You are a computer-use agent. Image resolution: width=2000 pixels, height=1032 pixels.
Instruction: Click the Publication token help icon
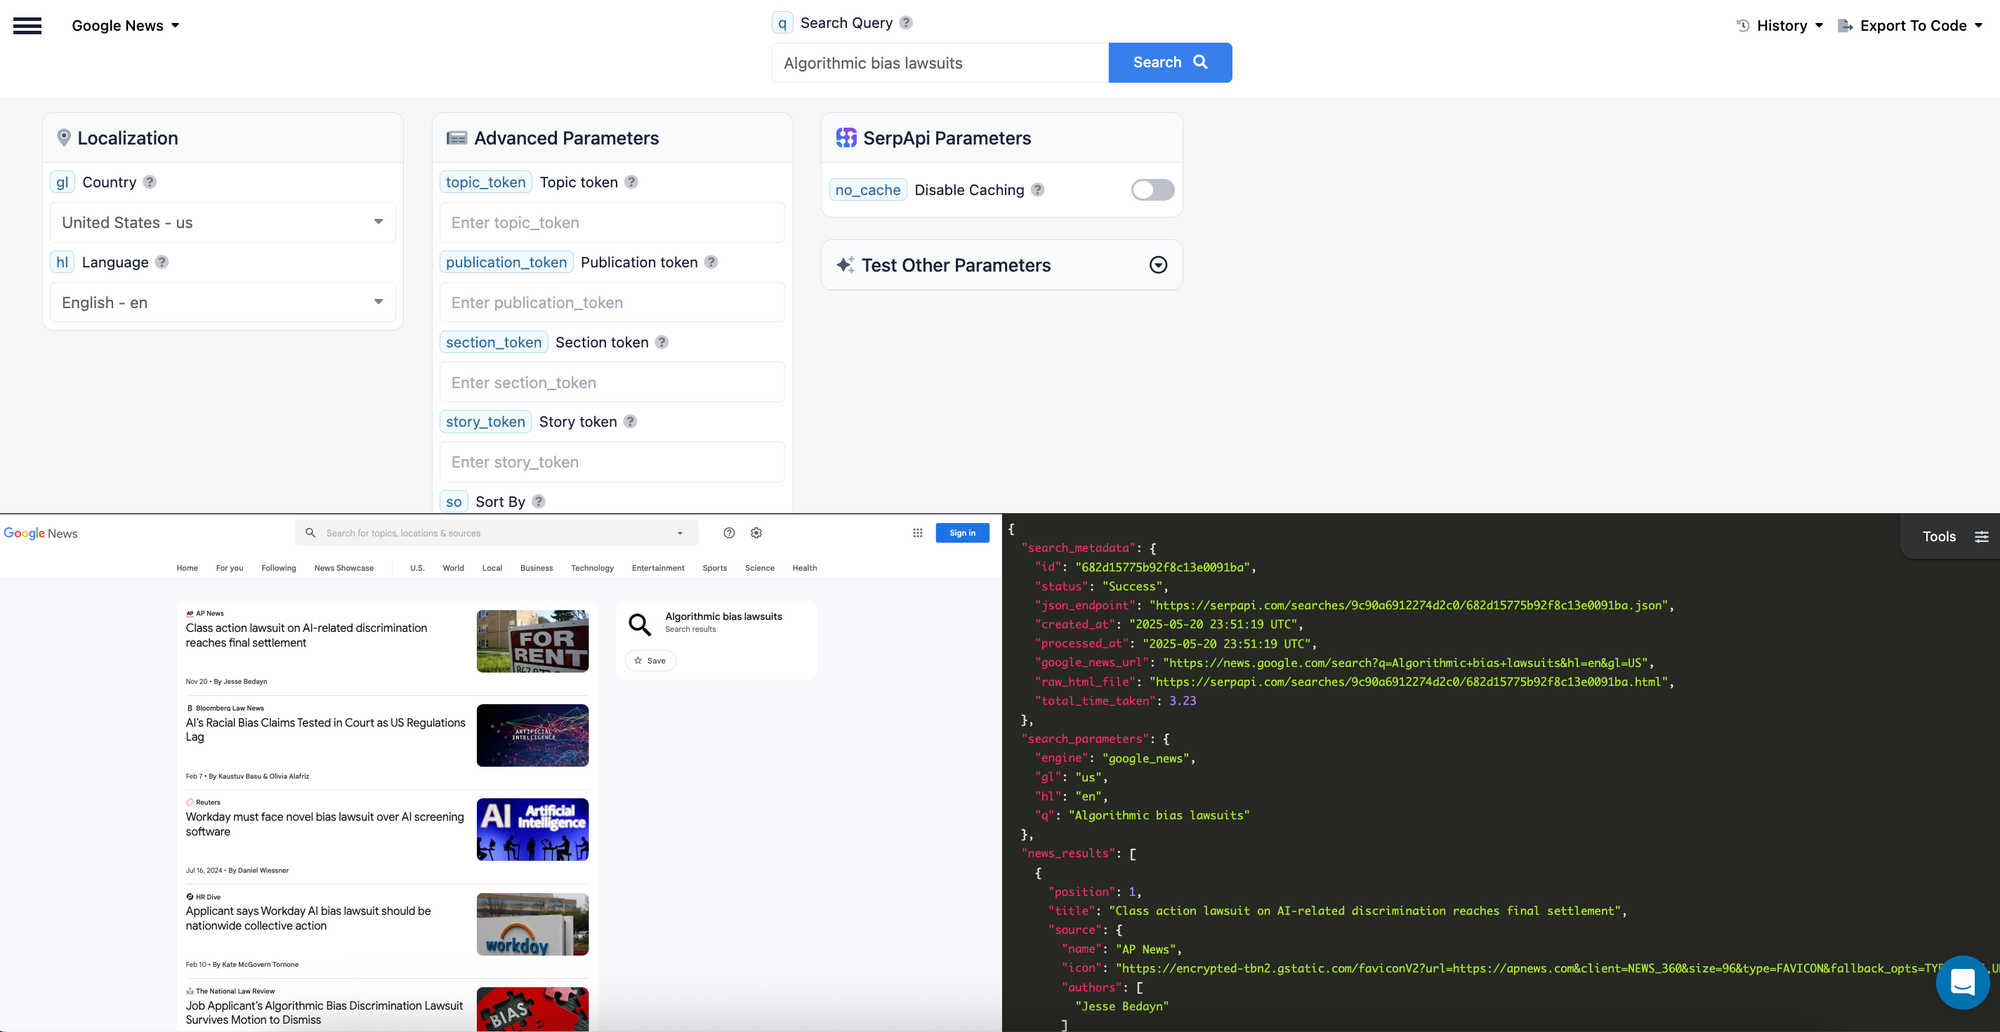pos(711,262)
